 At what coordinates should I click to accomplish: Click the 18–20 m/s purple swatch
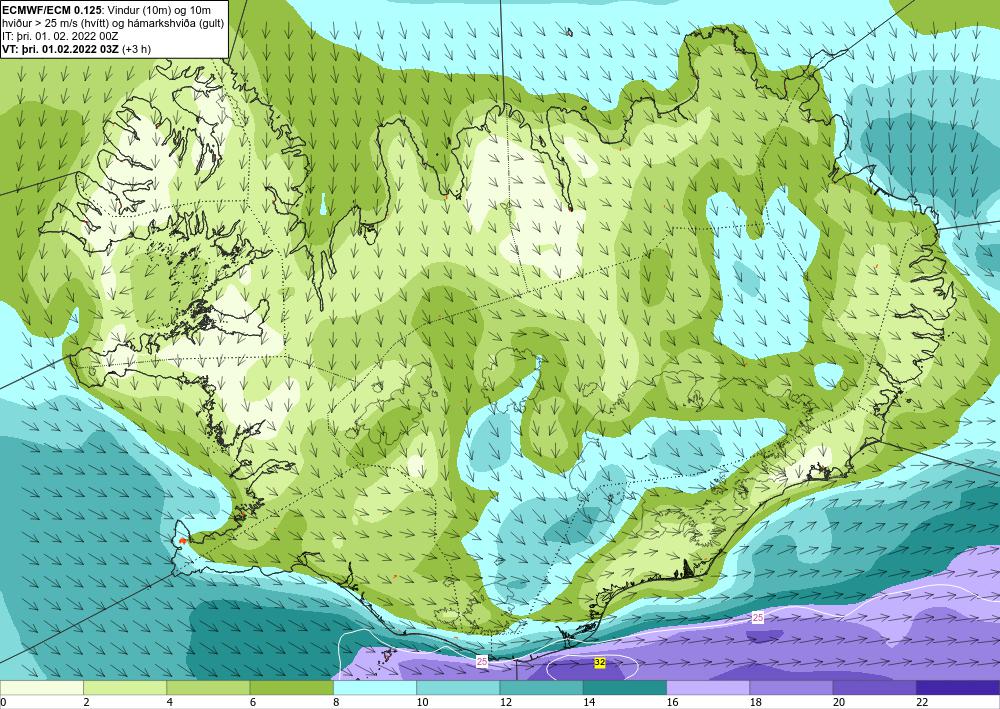tap(791, 687)
